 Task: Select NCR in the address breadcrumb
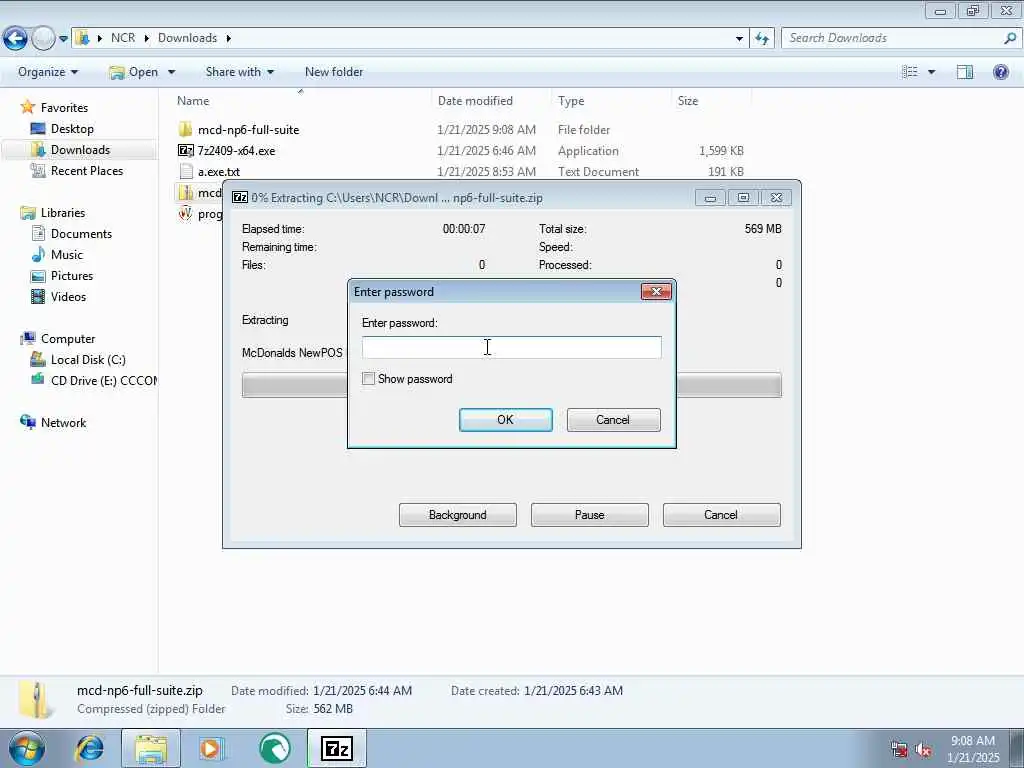[x=123, y=38]
